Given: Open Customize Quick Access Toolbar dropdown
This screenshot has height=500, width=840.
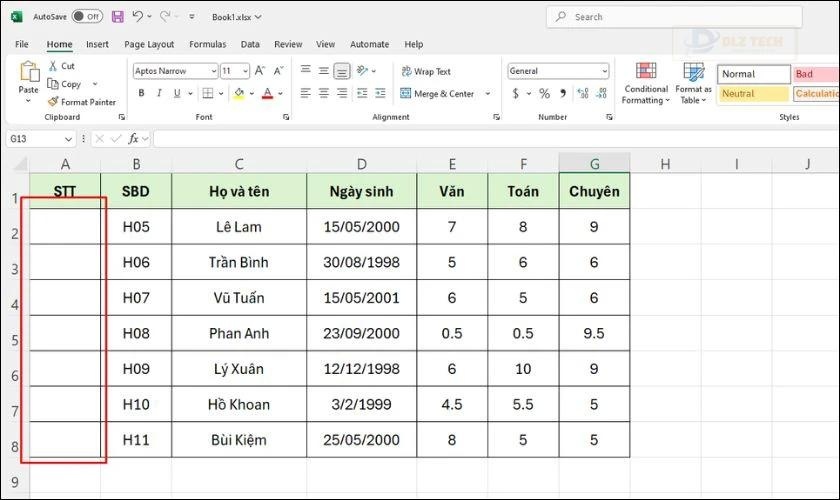Looking at the screenshot, I should pos(192,17).
